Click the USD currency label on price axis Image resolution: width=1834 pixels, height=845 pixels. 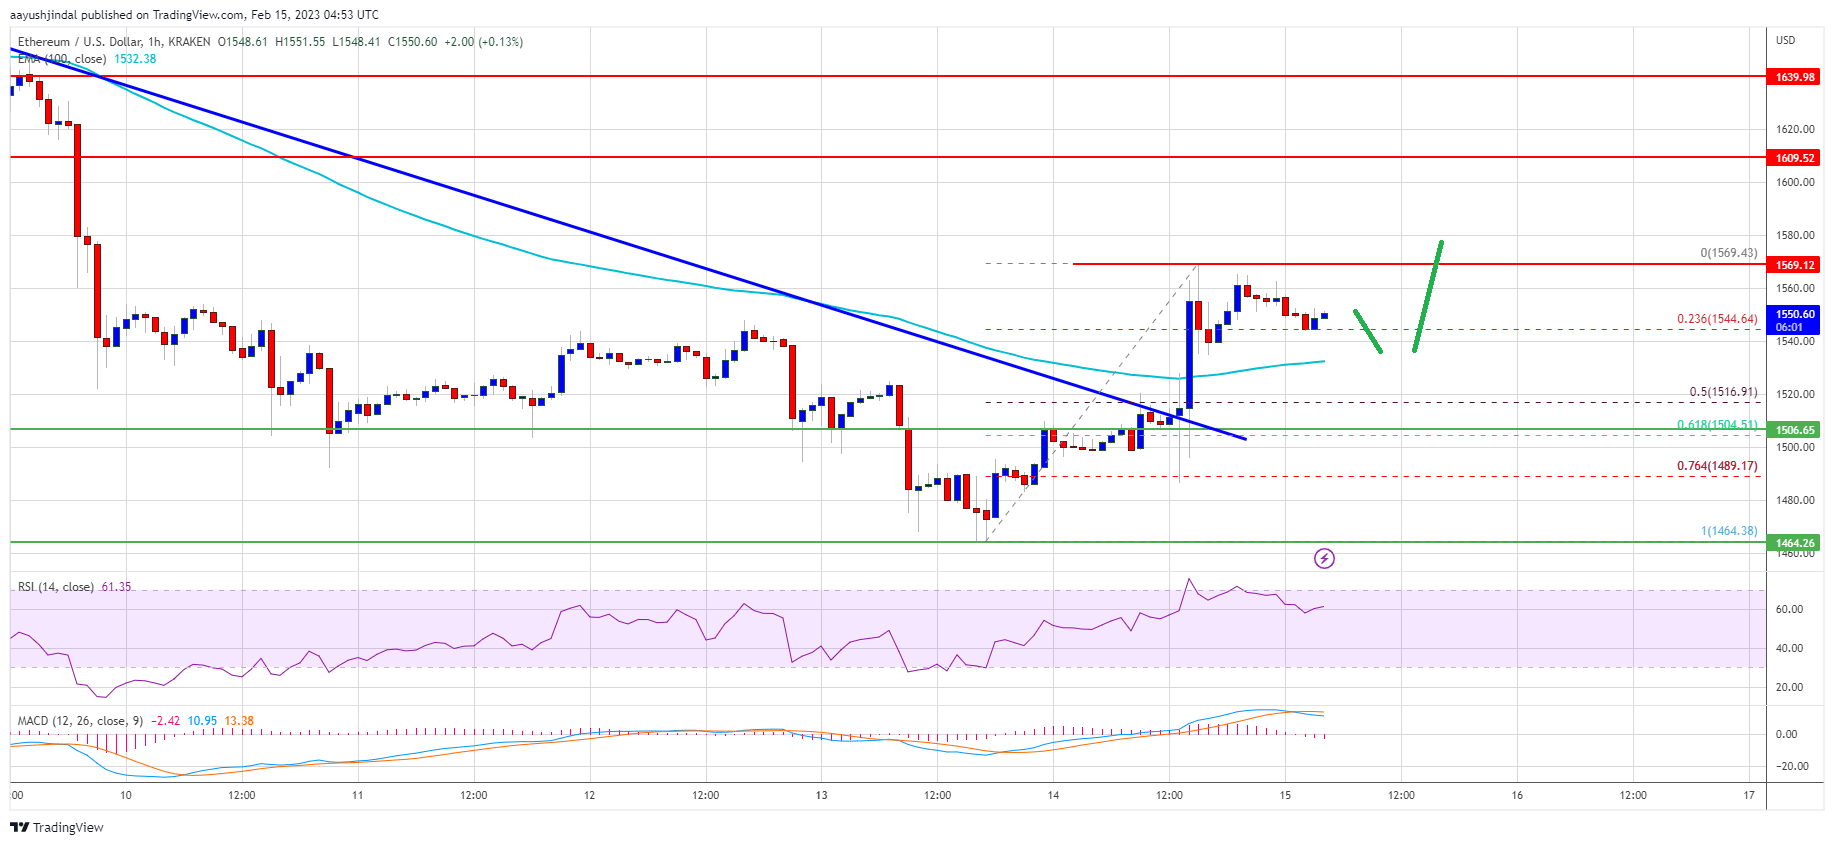pos(1785,41)
